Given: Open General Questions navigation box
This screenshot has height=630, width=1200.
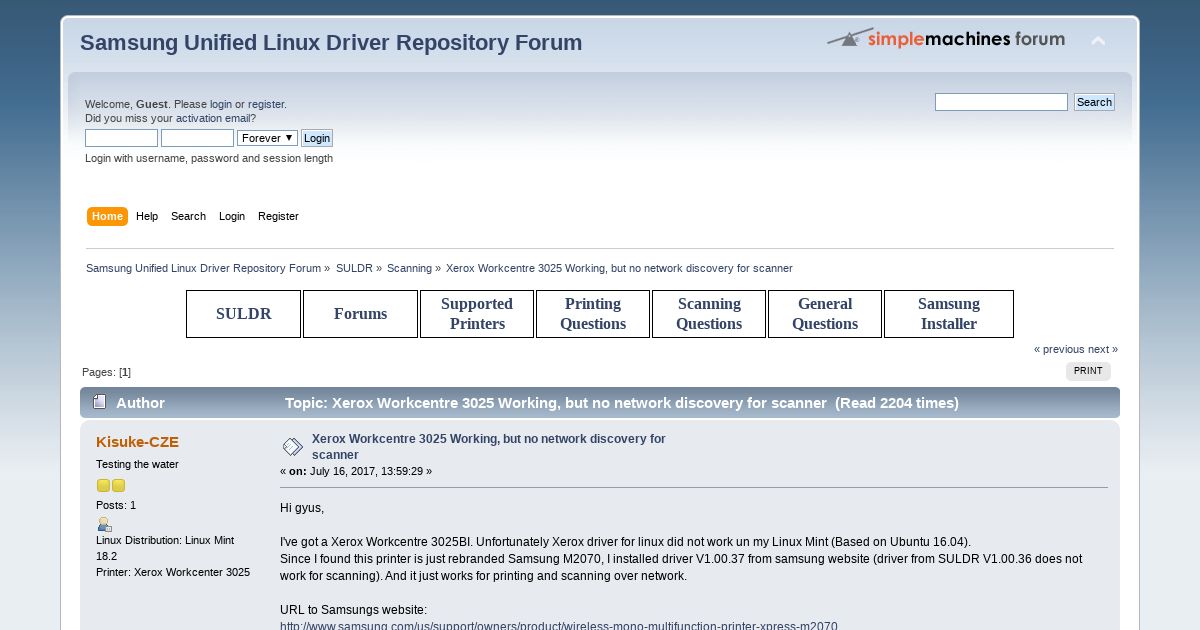Looking at the screenshot, I should coord(825,314).
